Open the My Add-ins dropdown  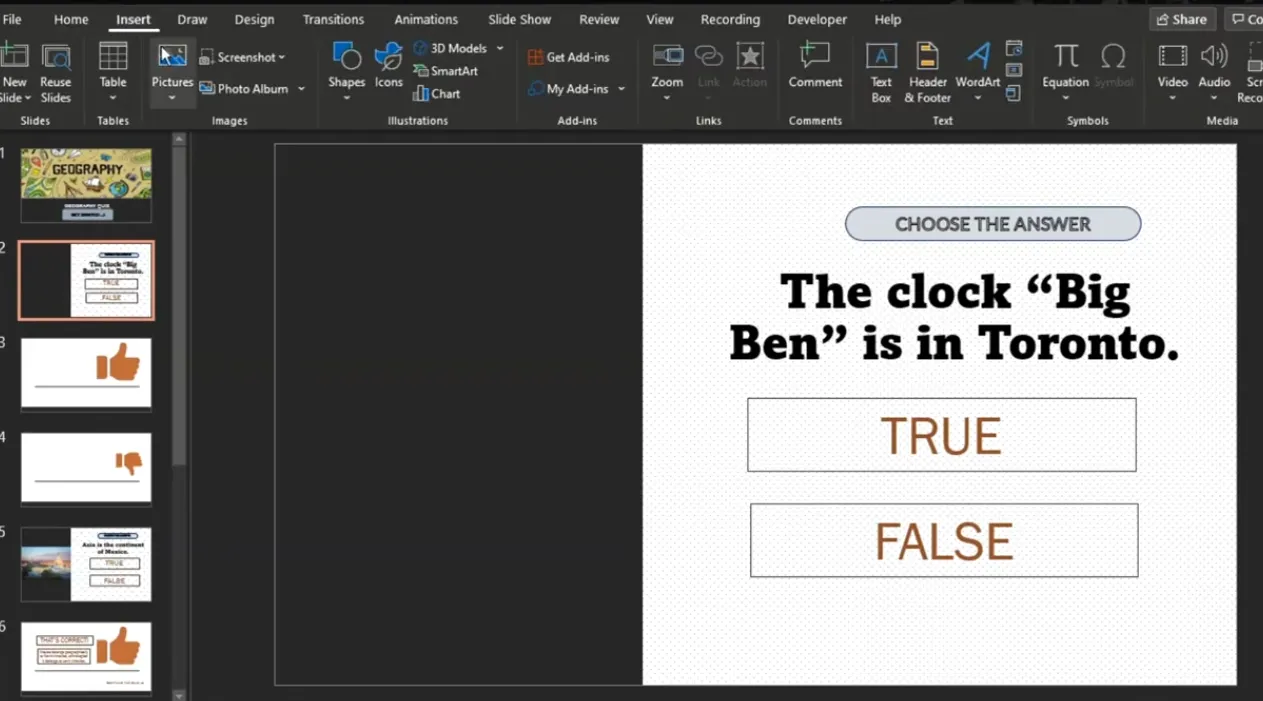(x=621, y=89)
